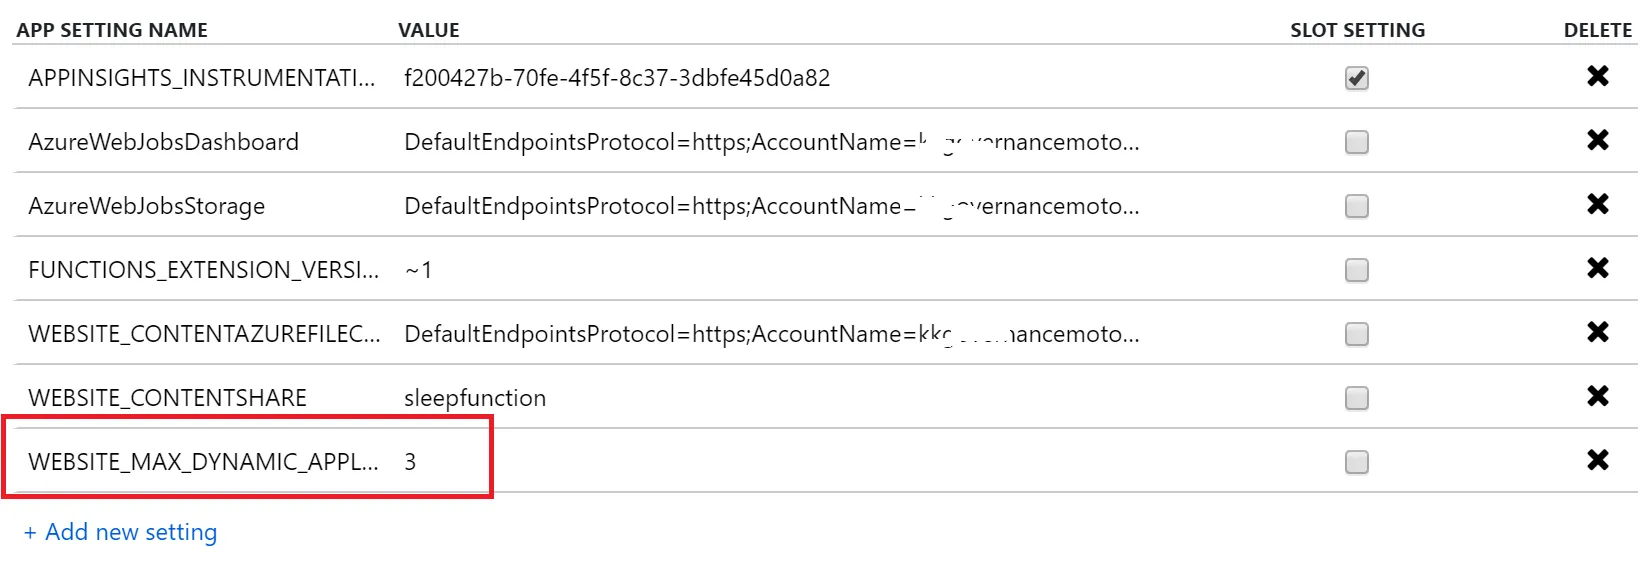Image resolution: width=1644 pixels, height=564 pixels.
Task: Delete the WEBSITE_MAX_DYNAMIC_APPL... setting
Action: pyautogui.click(x=1597, y=460)
